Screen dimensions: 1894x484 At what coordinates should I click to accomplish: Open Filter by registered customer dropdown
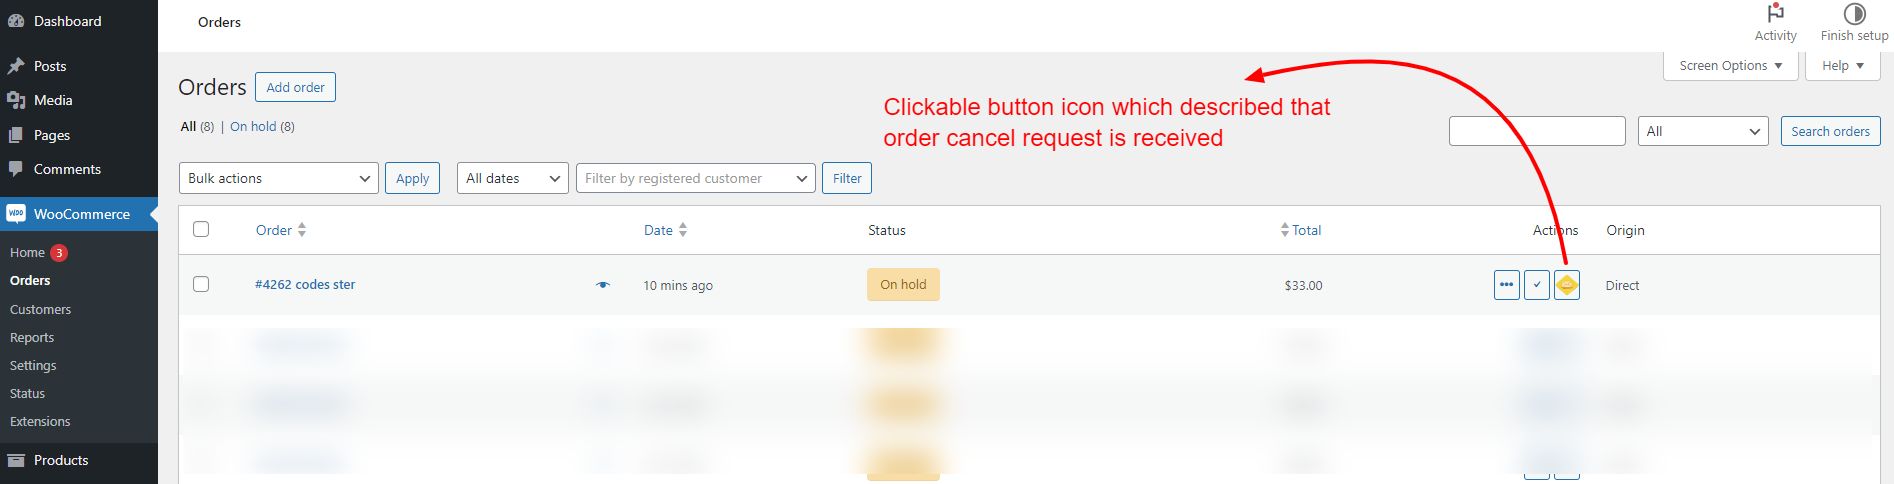(696, 178)
